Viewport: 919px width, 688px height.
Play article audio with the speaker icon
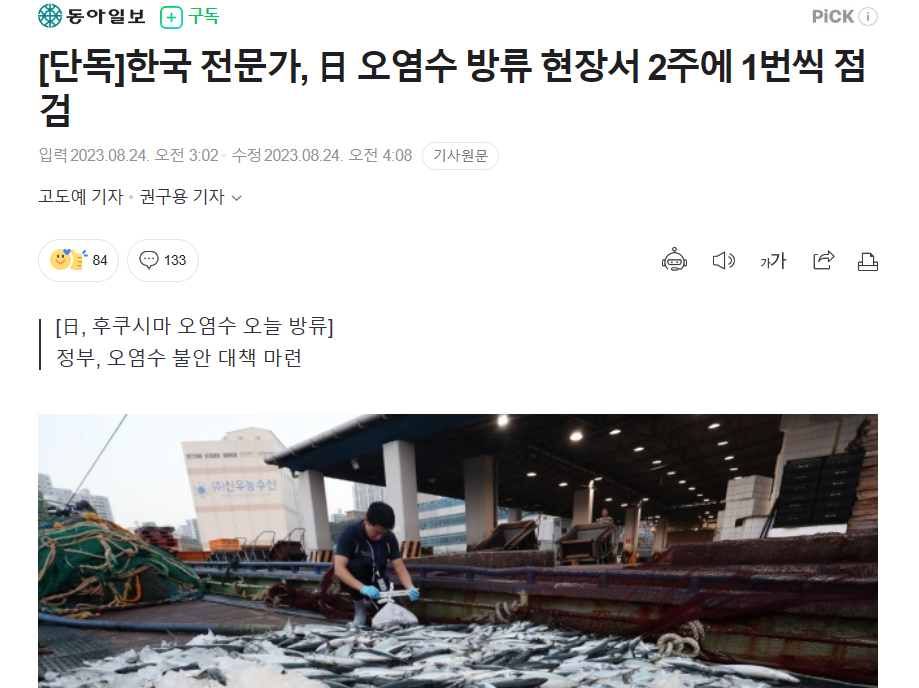coord(723,260)
